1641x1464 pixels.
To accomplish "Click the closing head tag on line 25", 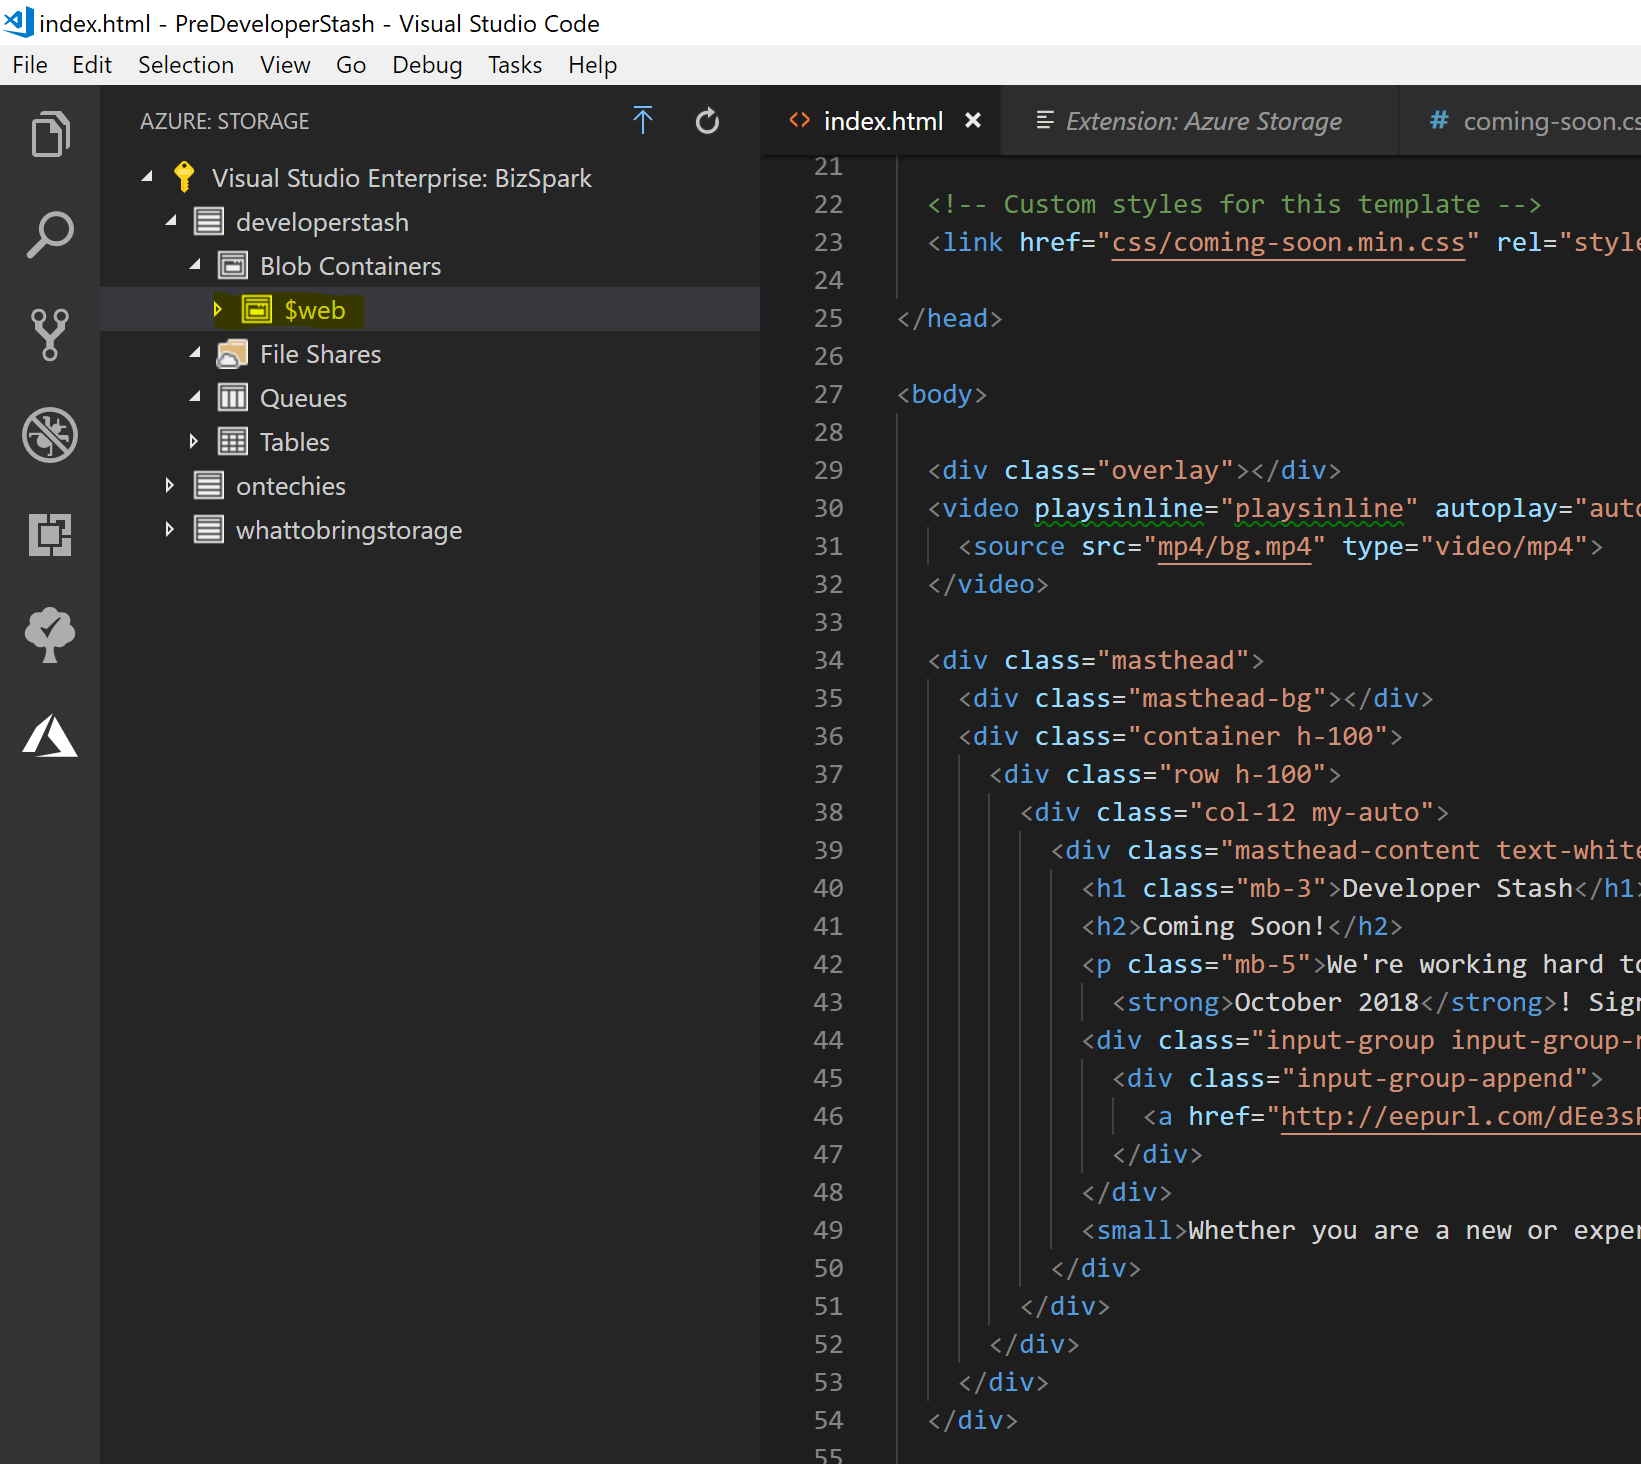I will click(950, 319).
